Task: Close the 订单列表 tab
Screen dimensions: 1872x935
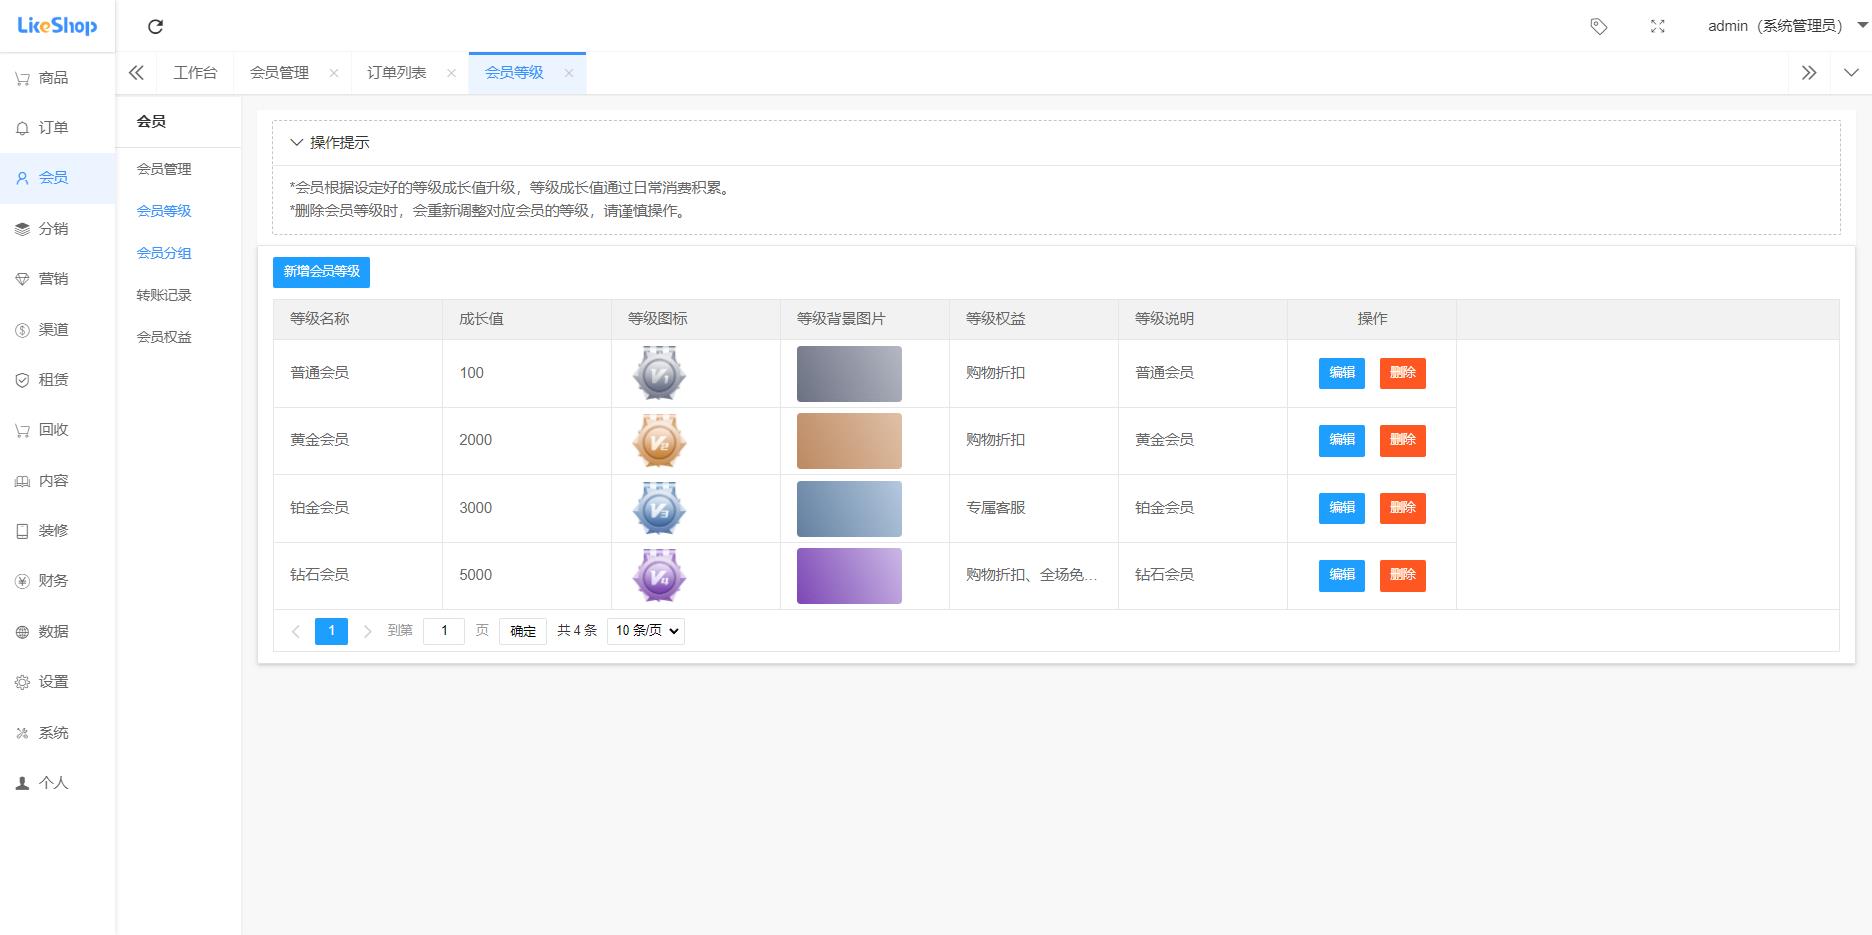Action: point(451,73)
